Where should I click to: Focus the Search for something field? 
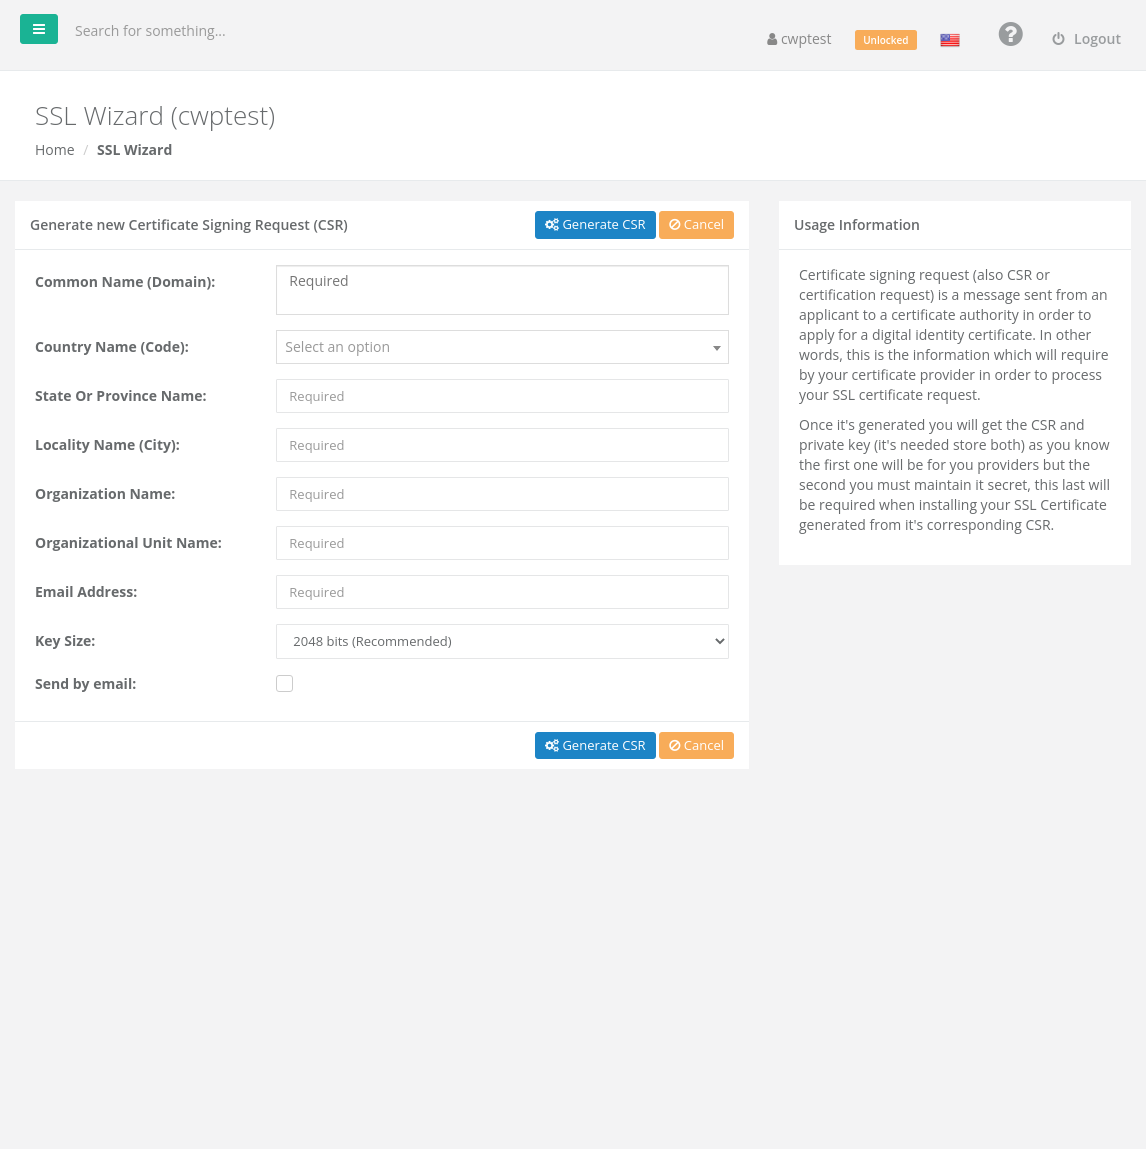click(149, 31)
